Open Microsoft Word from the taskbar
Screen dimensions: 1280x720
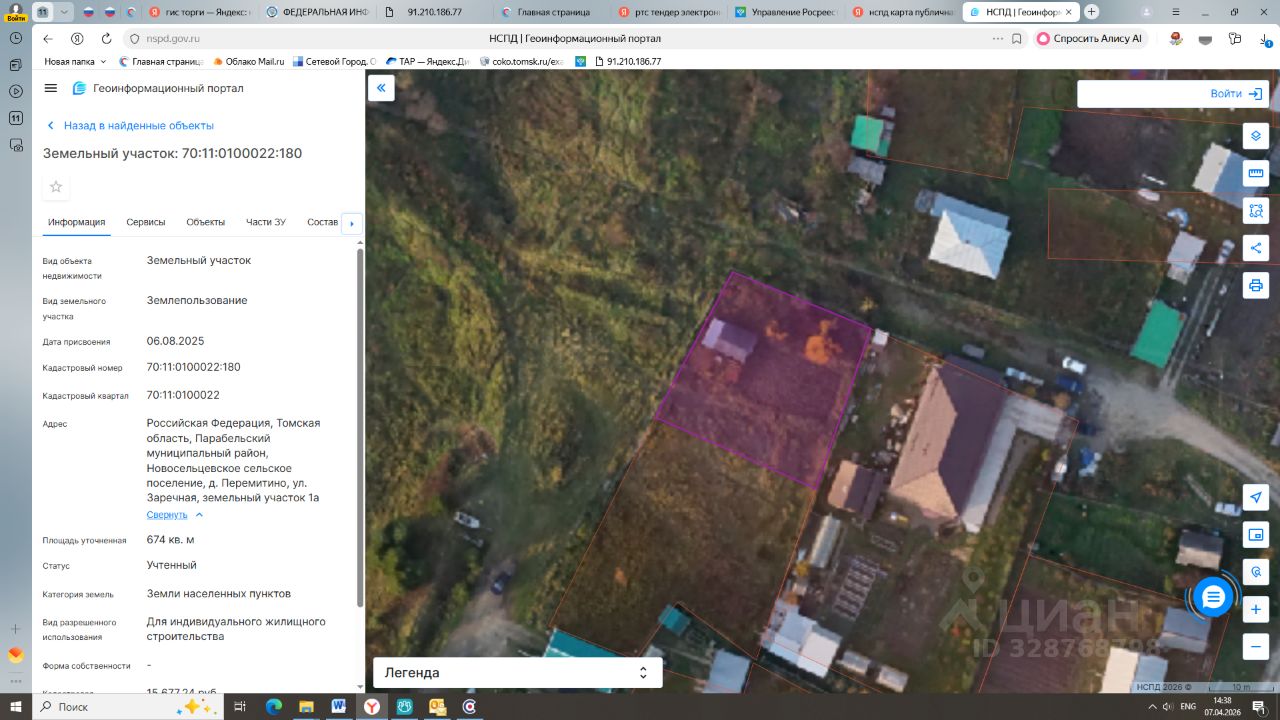click(x=338, y=706)
